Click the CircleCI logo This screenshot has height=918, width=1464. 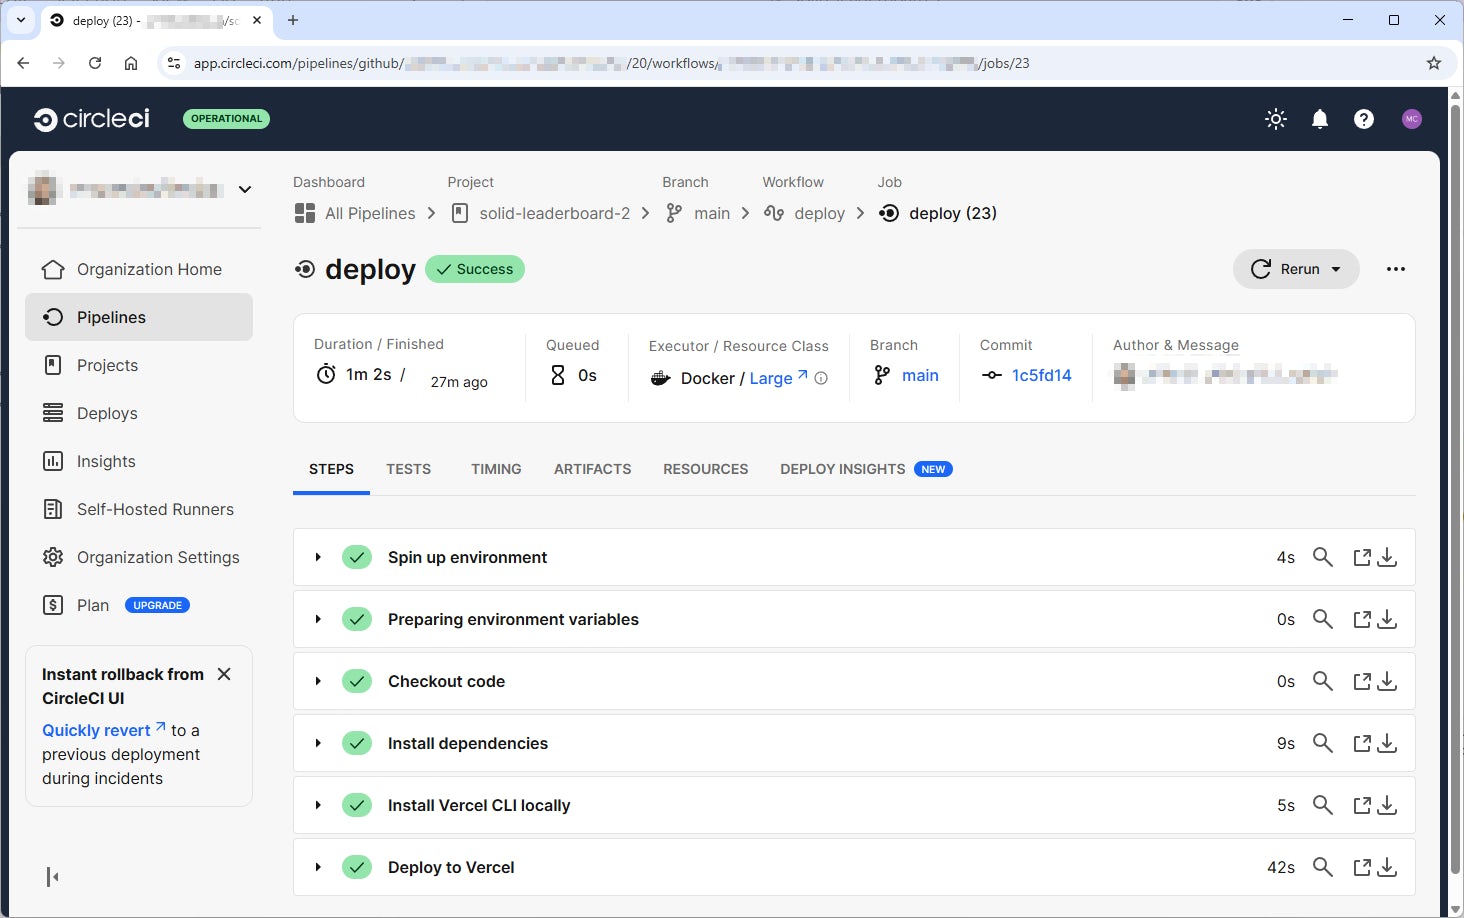pos(91,118)
